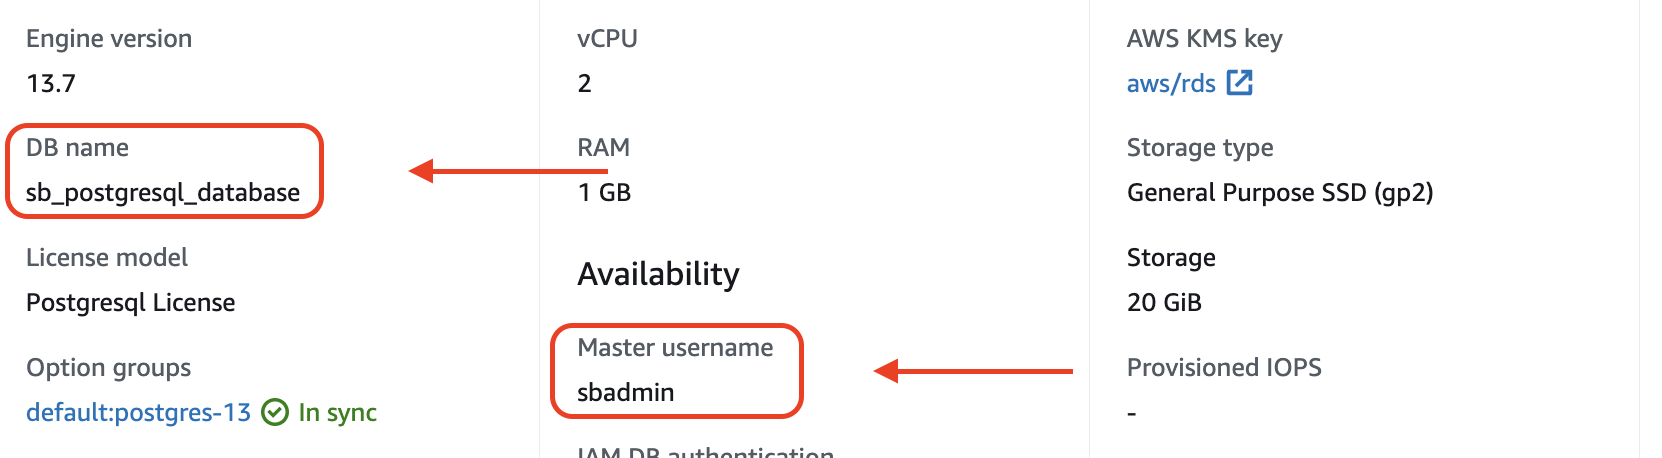1662x458 pixels.
Task: Click the In sync status text
Action: coord(337,412)
